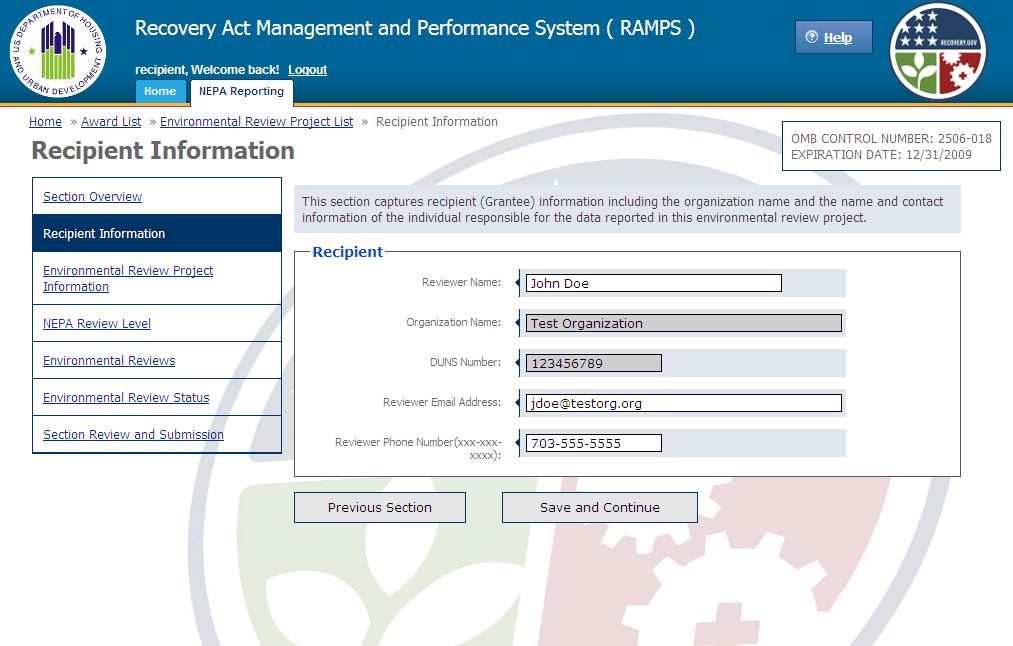Open Award List breadcrumb link

tap(111, 122)
